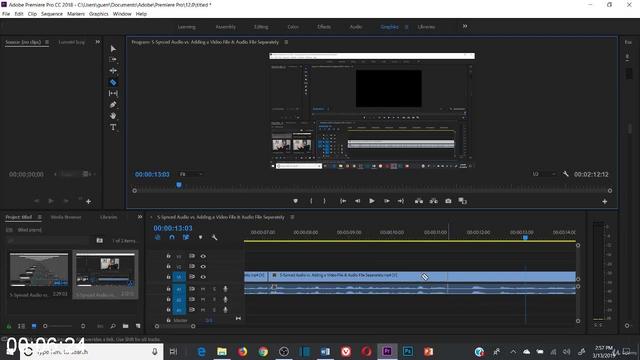The height and width of the screenshot is (360, 640).
Task: Toggle V3 track output eye
Action: click(x=203, y=256)
